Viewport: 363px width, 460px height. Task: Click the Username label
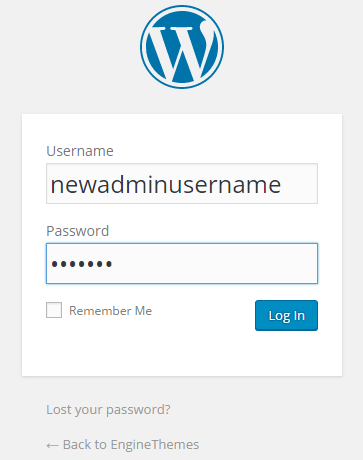(80, 151)
